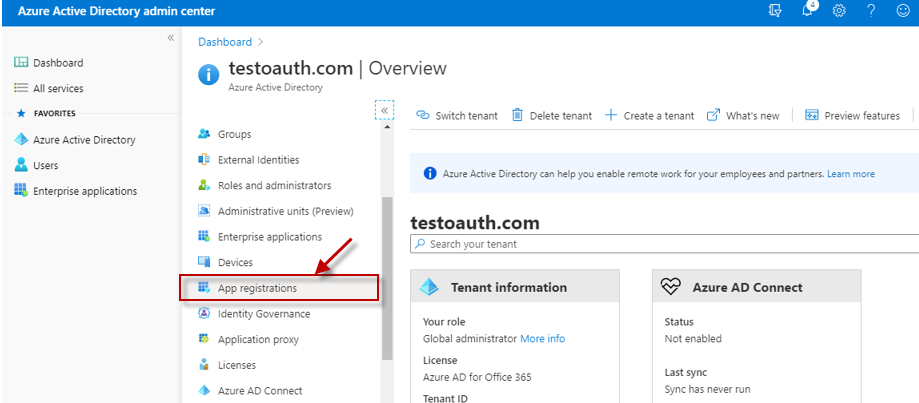The width and height of the screenshot is (919, 403).
Task: Click the Users favorite icon
Action: coord(21,165)
